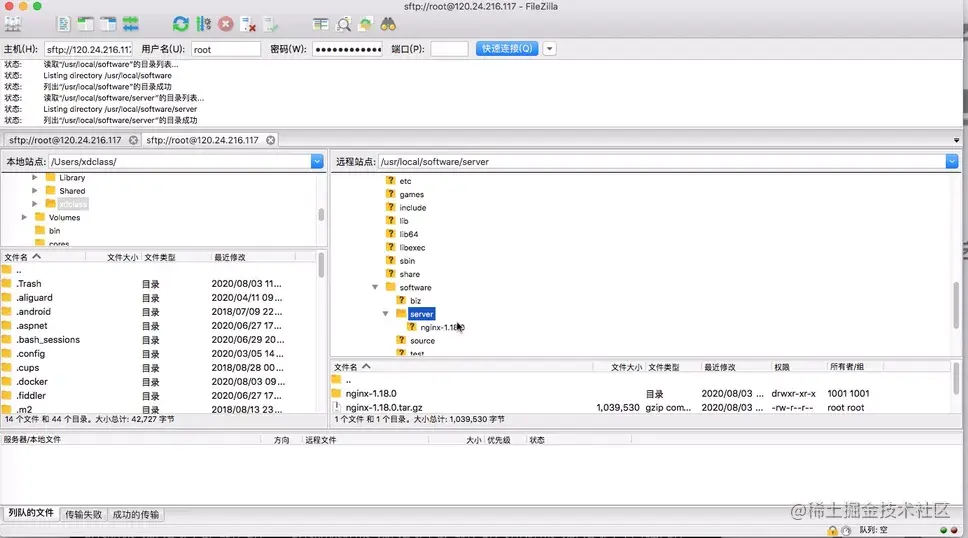Switch to 成功的传输 successful transfers tab
968x538 pixels.
(x=136, y=514)
